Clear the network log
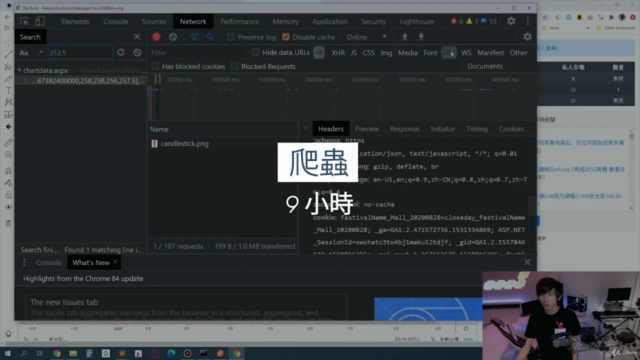 [x=173, y=37]
